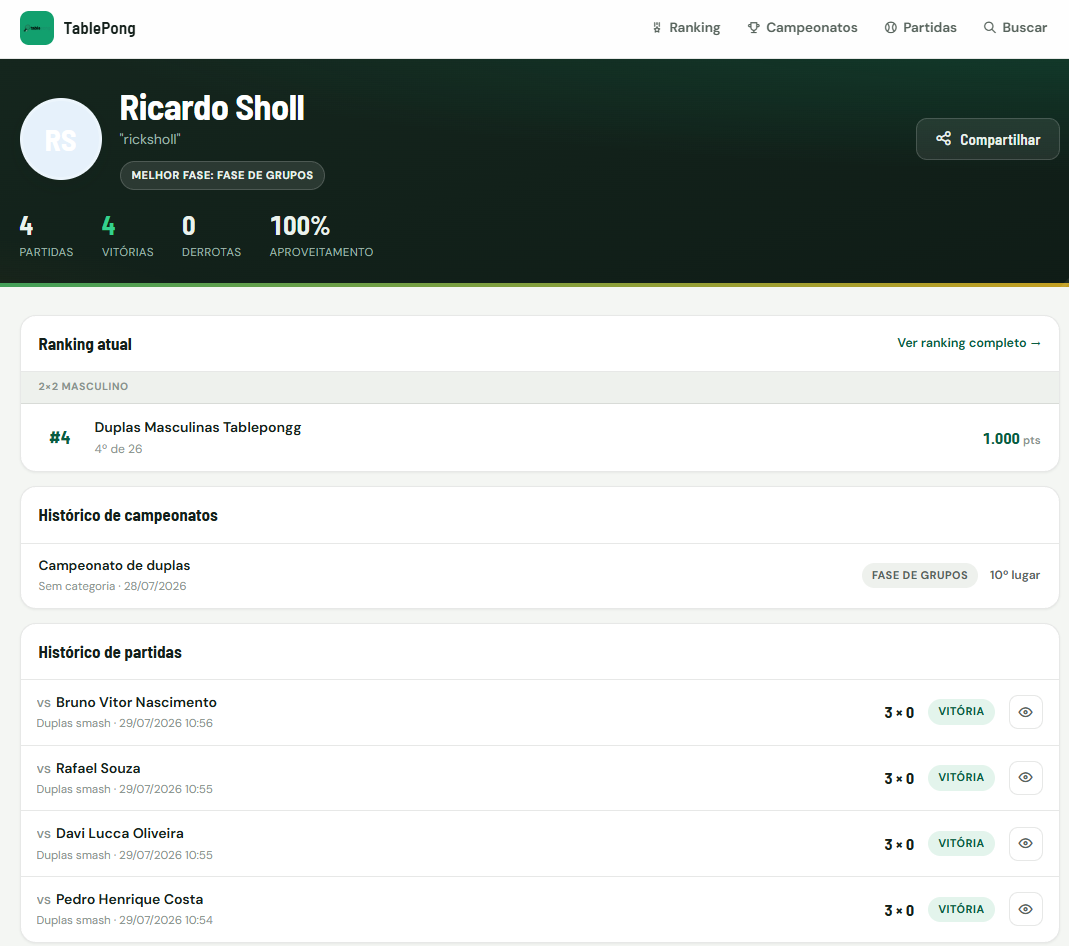The height and width of the screenshot is (946, 1069).
Task: Click the Derrotas count stat
Action: (211, 236)
